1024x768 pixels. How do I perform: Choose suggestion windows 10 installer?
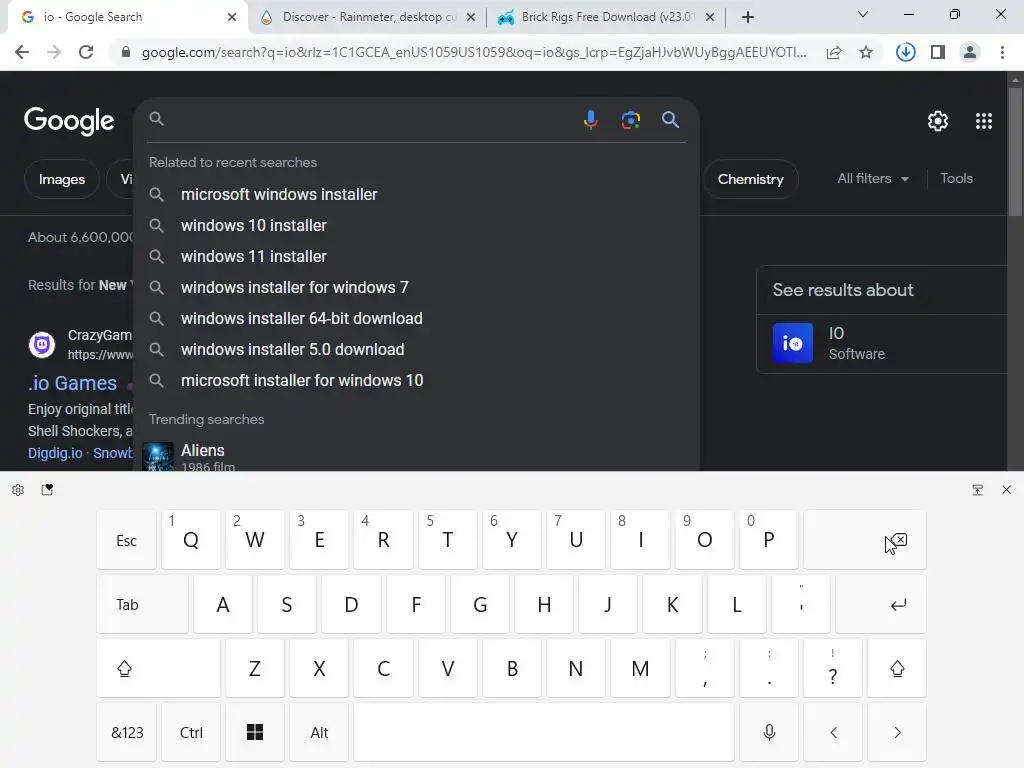click(416, 225)
